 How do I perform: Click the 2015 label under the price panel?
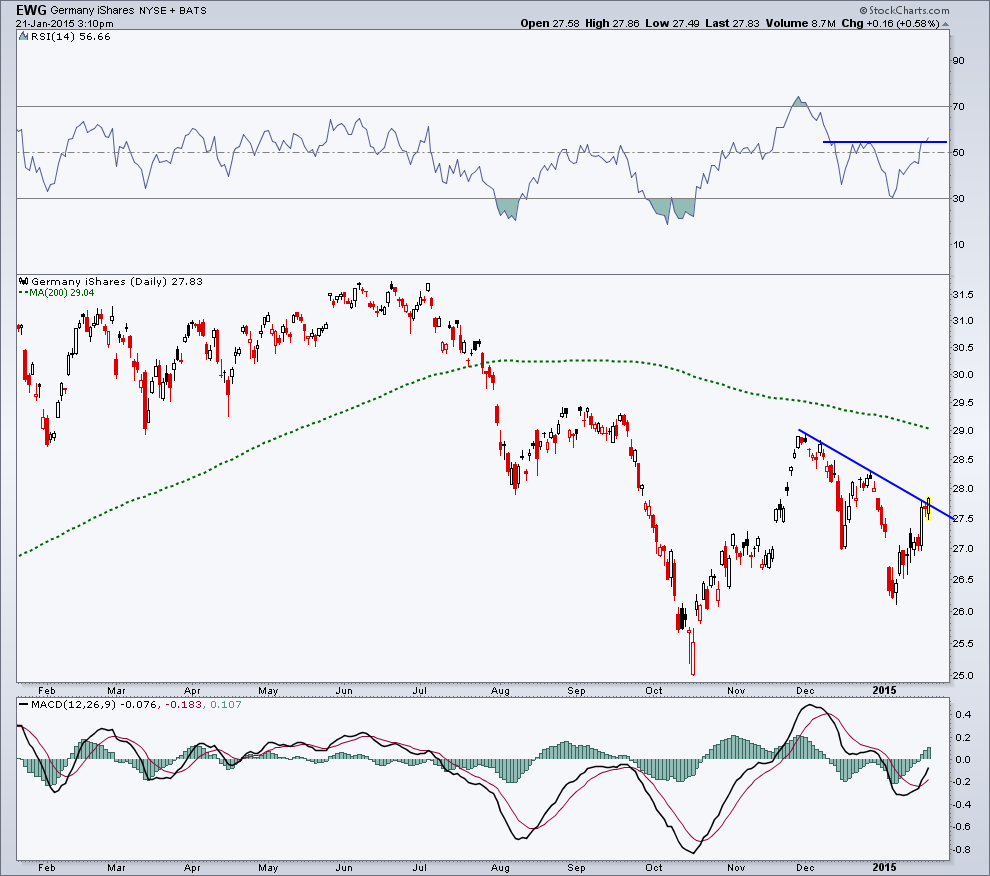[885, 690]
